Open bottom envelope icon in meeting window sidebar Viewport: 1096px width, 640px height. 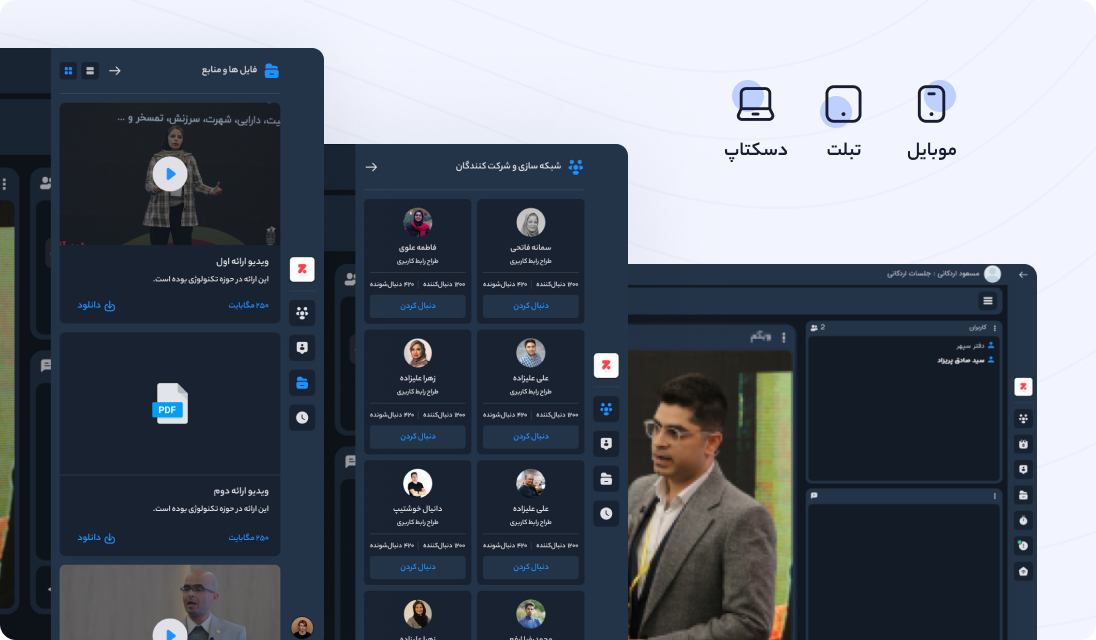(x=1023, y=572)
